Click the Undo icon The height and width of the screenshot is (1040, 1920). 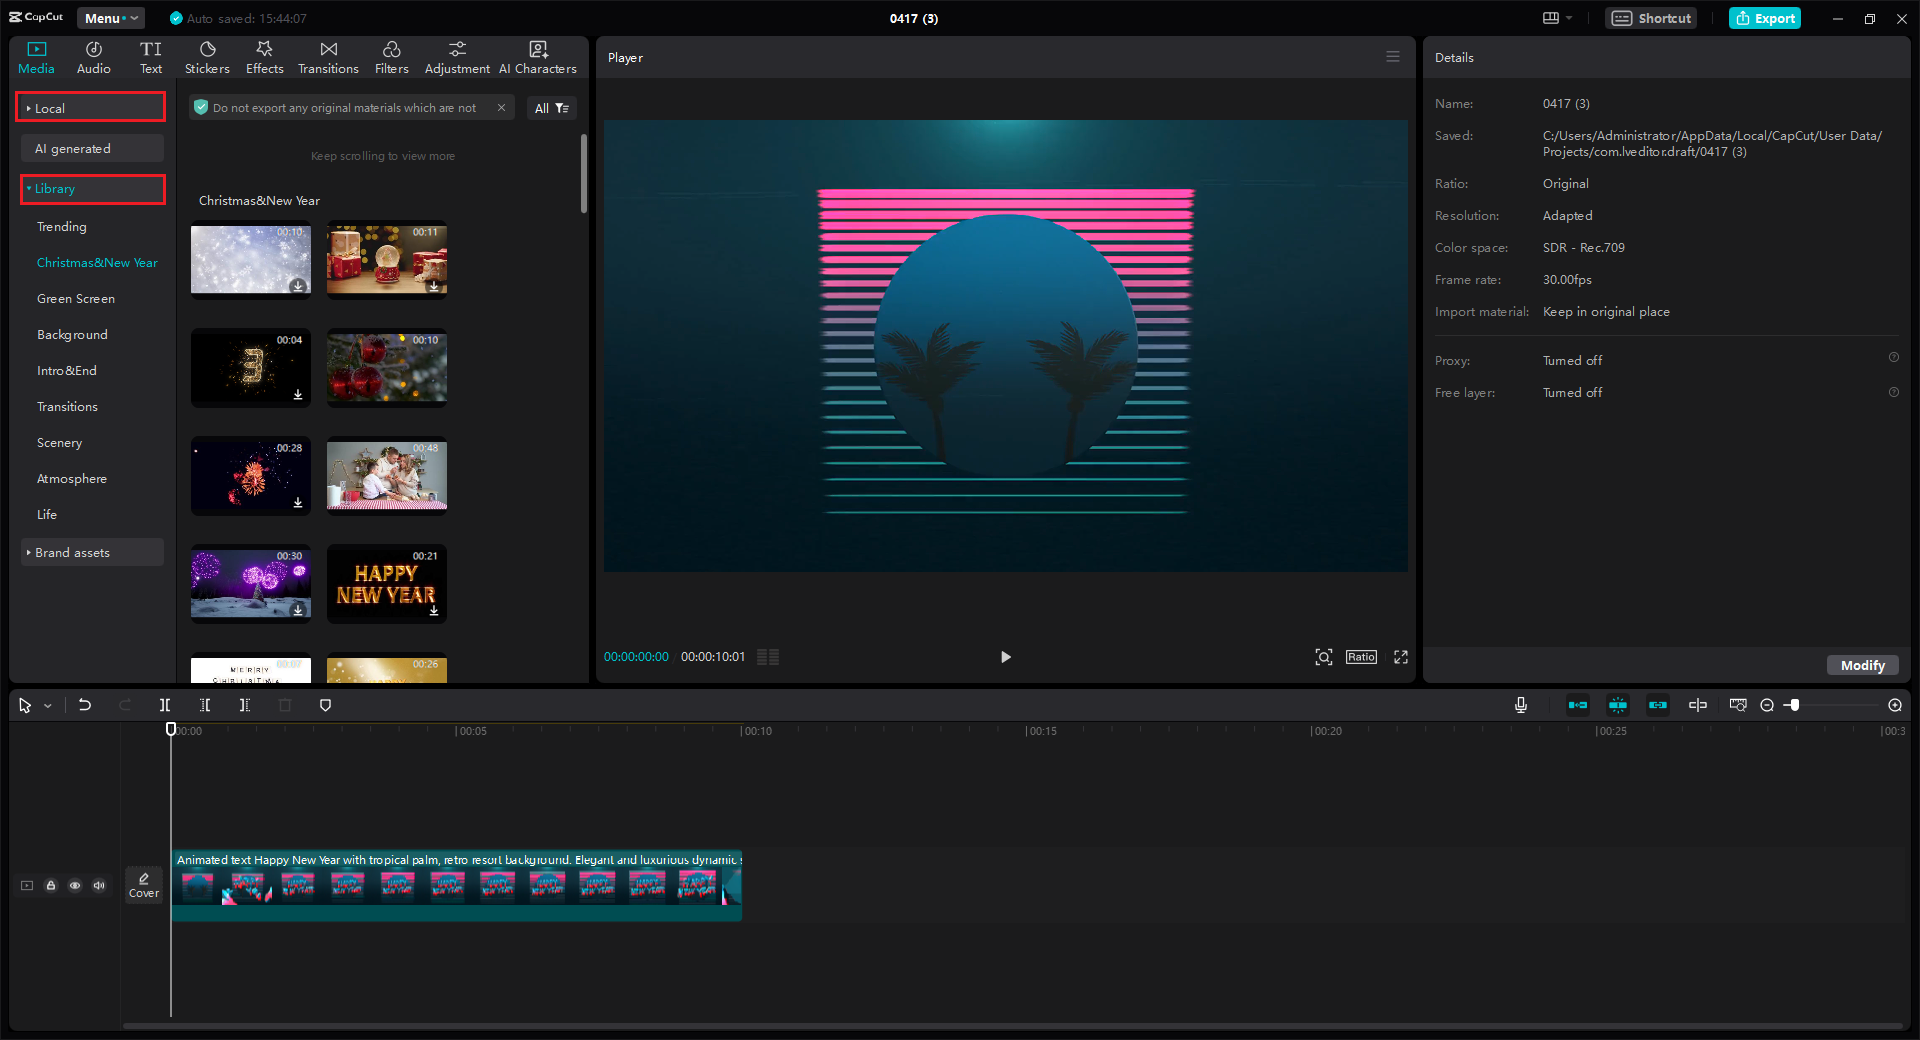[85, 705]
